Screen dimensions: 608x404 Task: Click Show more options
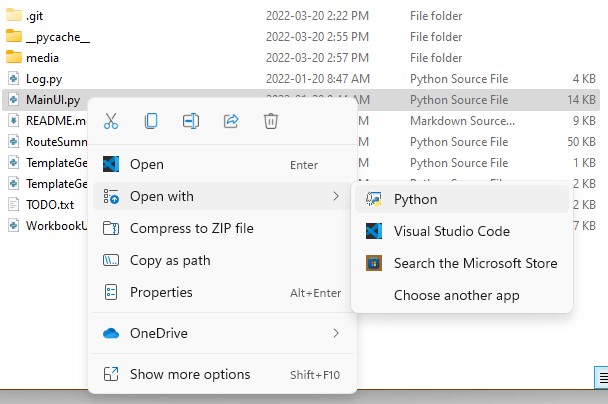(190, 374)
